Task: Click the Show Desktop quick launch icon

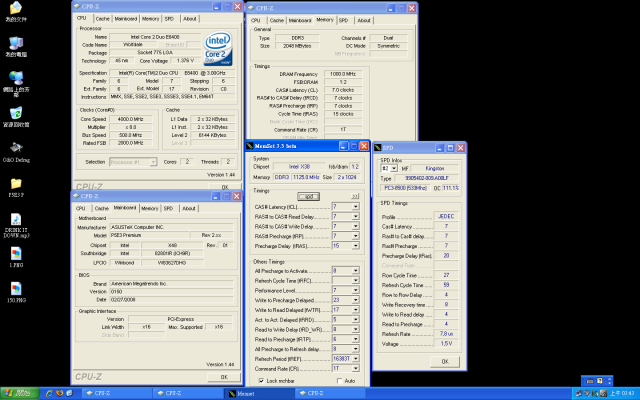Action: coord(69,393)
